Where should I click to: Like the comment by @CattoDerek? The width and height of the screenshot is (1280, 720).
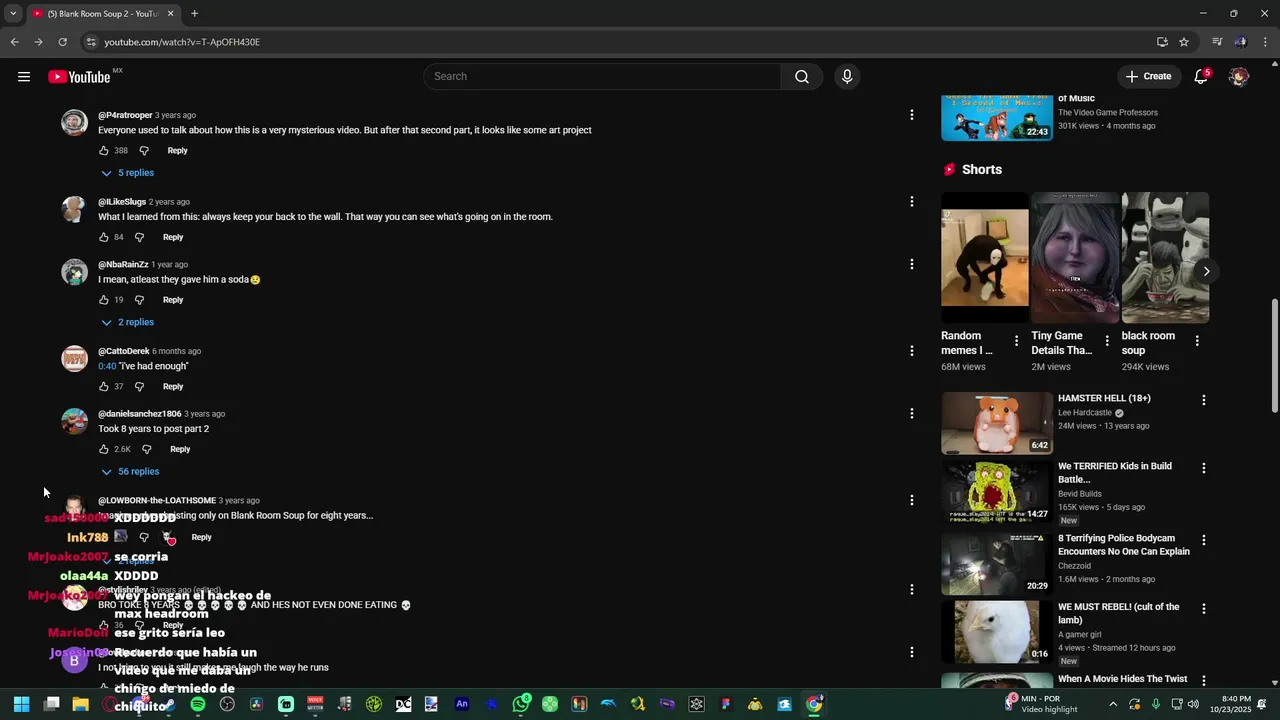point(103,387)
